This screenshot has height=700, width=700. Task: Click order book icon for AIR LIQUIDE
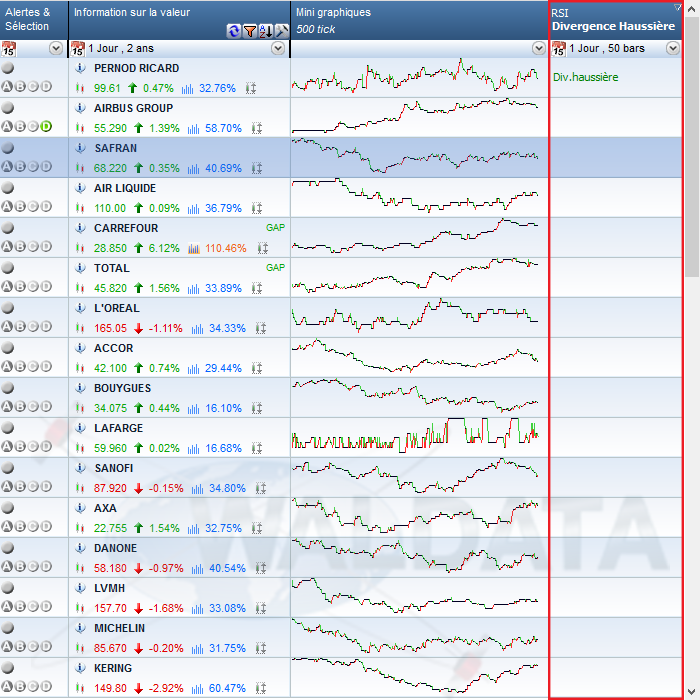[257, 208]
